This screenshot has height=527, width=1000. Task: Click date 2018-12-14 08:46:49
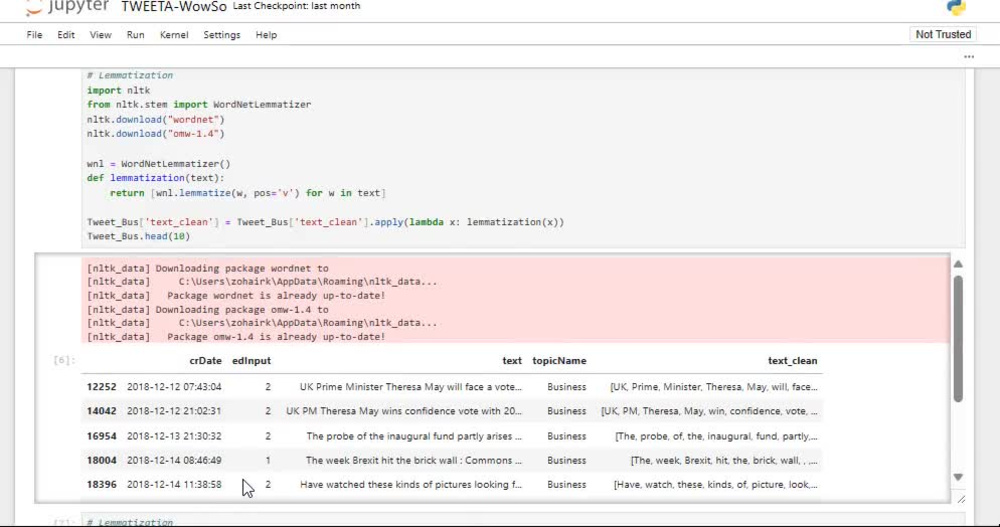pos(174,460)
